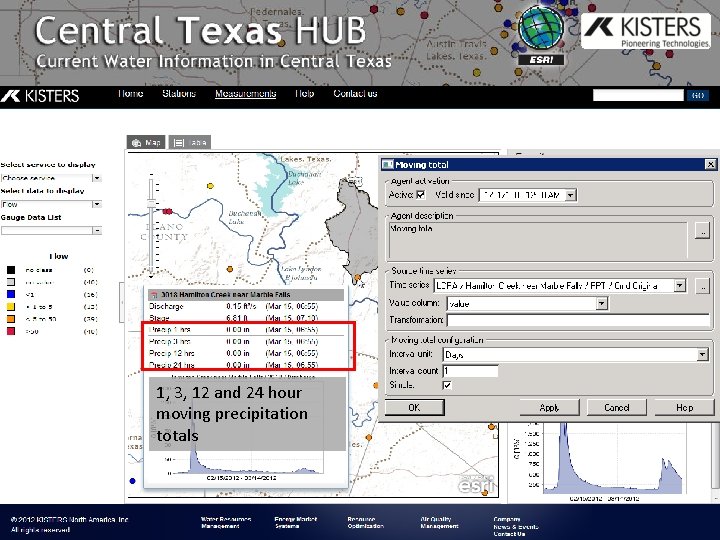Click the red flow gauge marker on map
The height and width of the screenshot is (540, 720).
coord(168,211)
